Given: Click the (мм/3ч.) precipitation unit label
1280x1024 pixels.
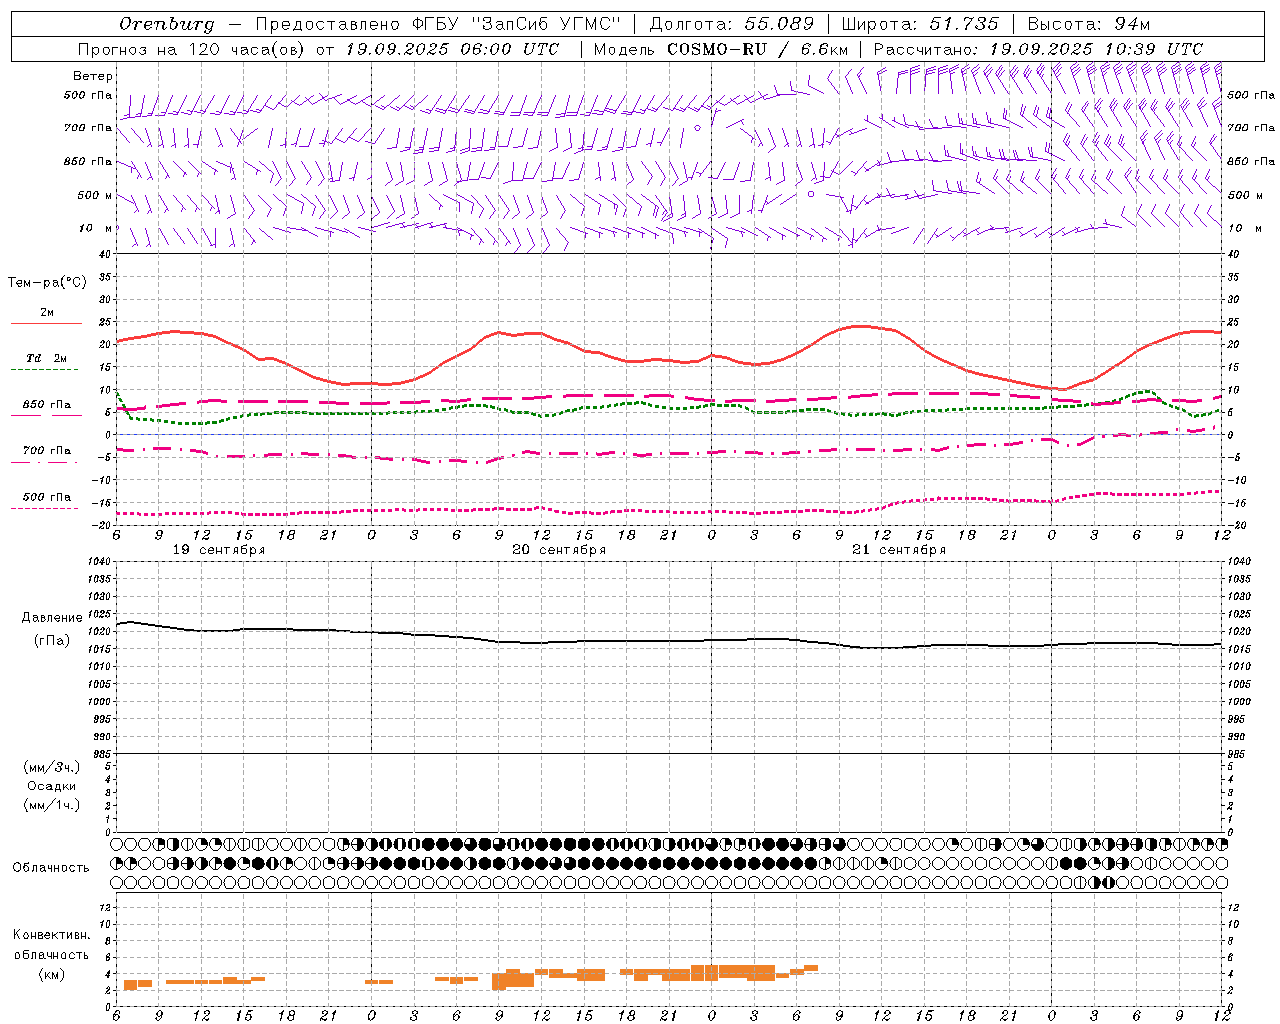Looking at the screenshot, I should pos(52,767).
